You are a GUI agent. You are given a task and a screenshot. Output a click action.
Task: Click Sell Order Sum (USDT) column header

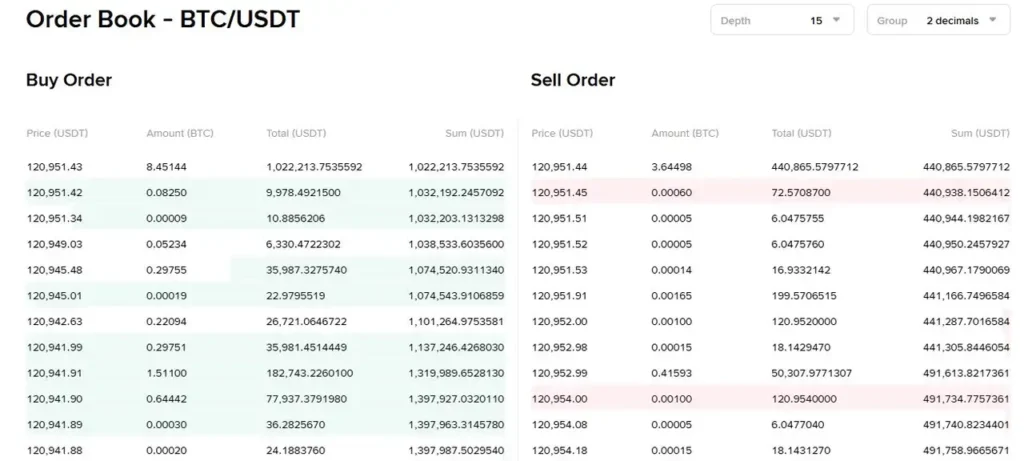980,133
